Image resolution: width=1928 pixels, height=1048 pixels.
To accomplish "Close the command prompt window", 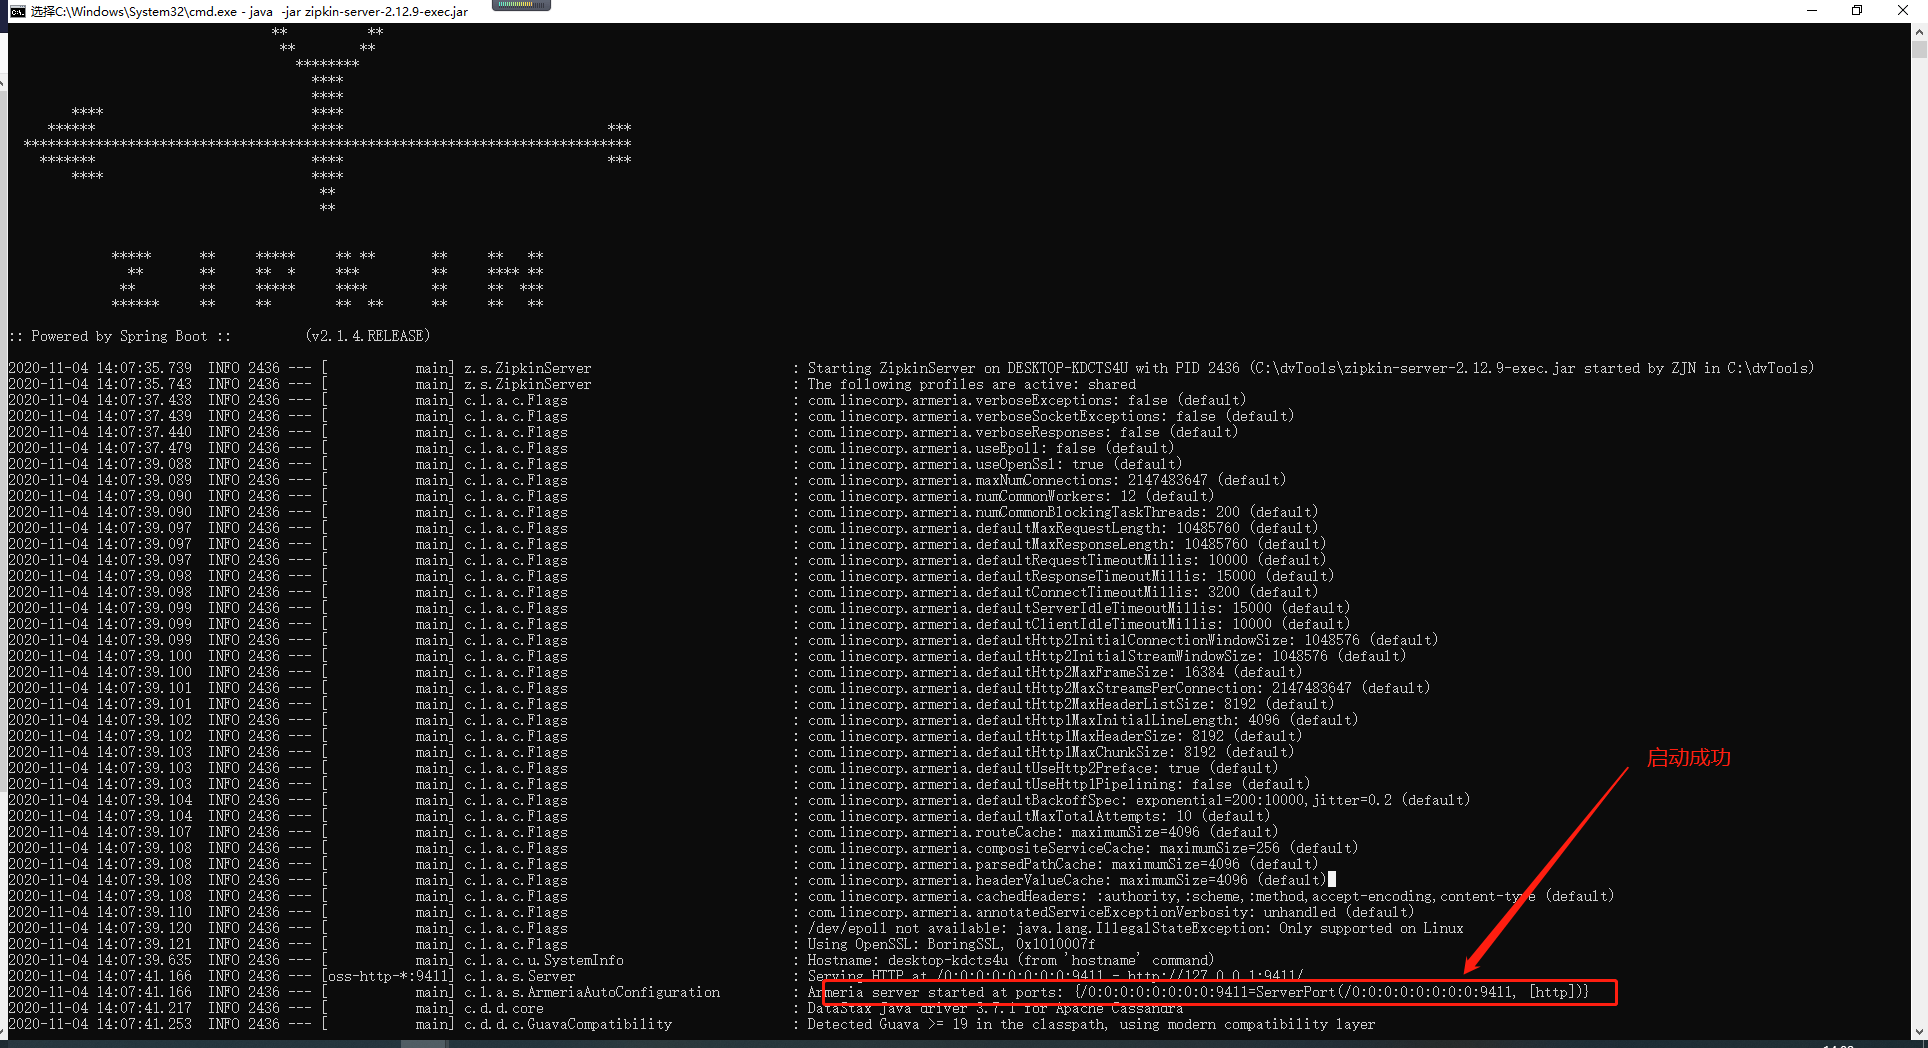I will click(1903, 11).
